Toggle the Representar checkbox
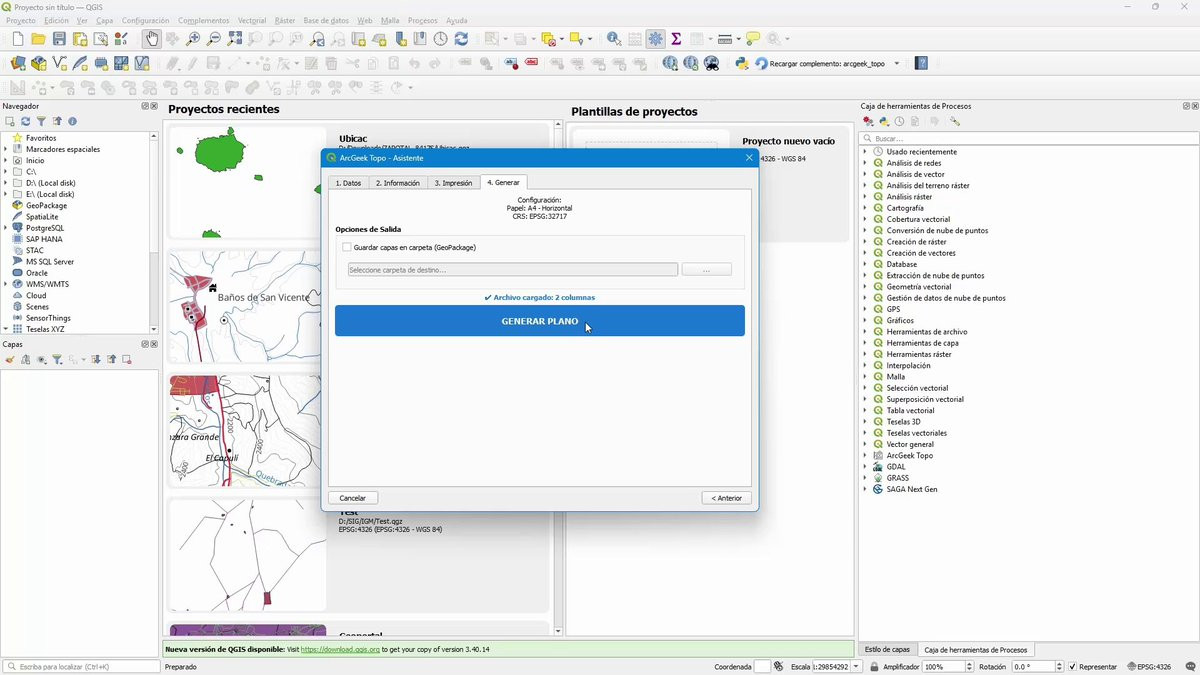This screenshot has width=1200, height=675. (1073, 666)
